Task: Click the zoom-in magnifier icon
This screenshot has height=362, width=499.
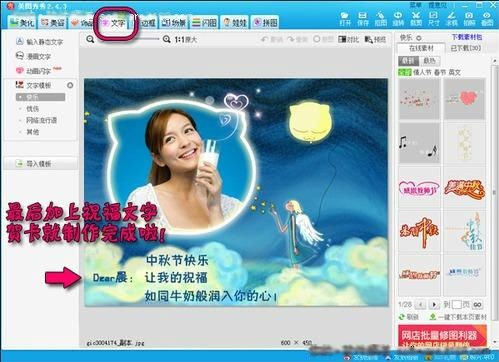Action: (166, 39)
